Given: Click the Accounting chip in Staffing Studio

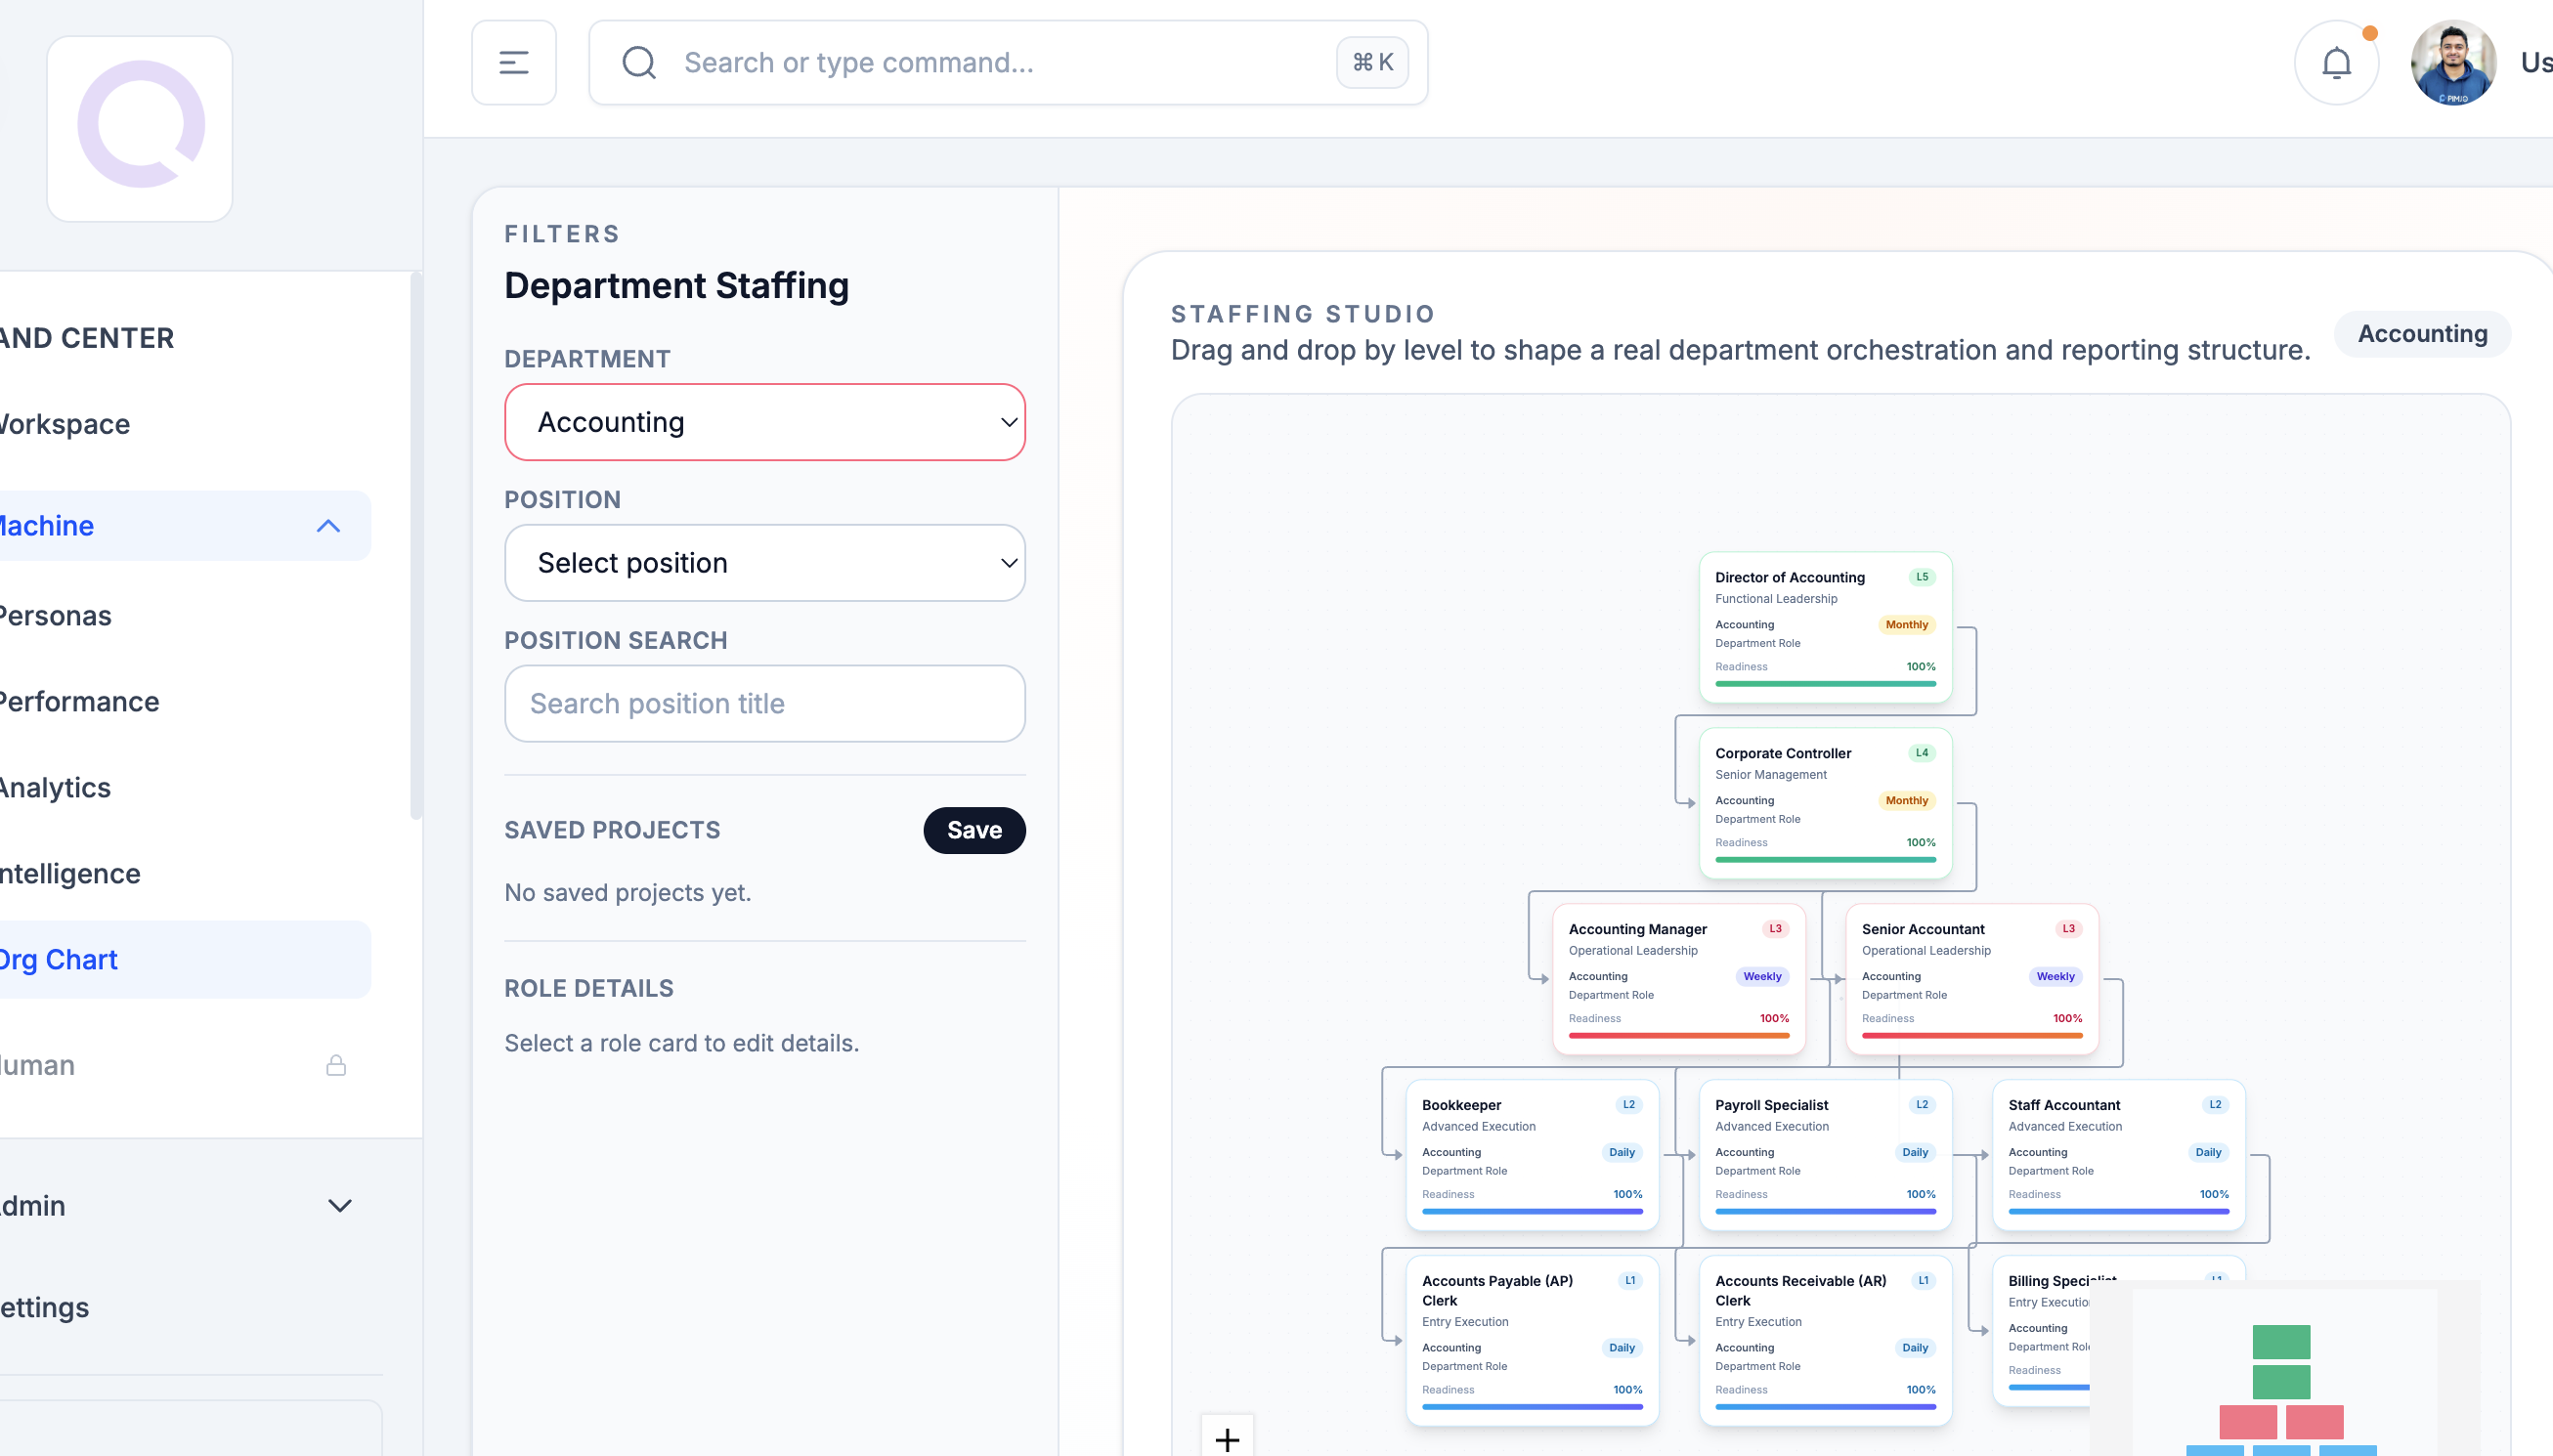Looking at the screenshot, I should tap(2421, 333).
